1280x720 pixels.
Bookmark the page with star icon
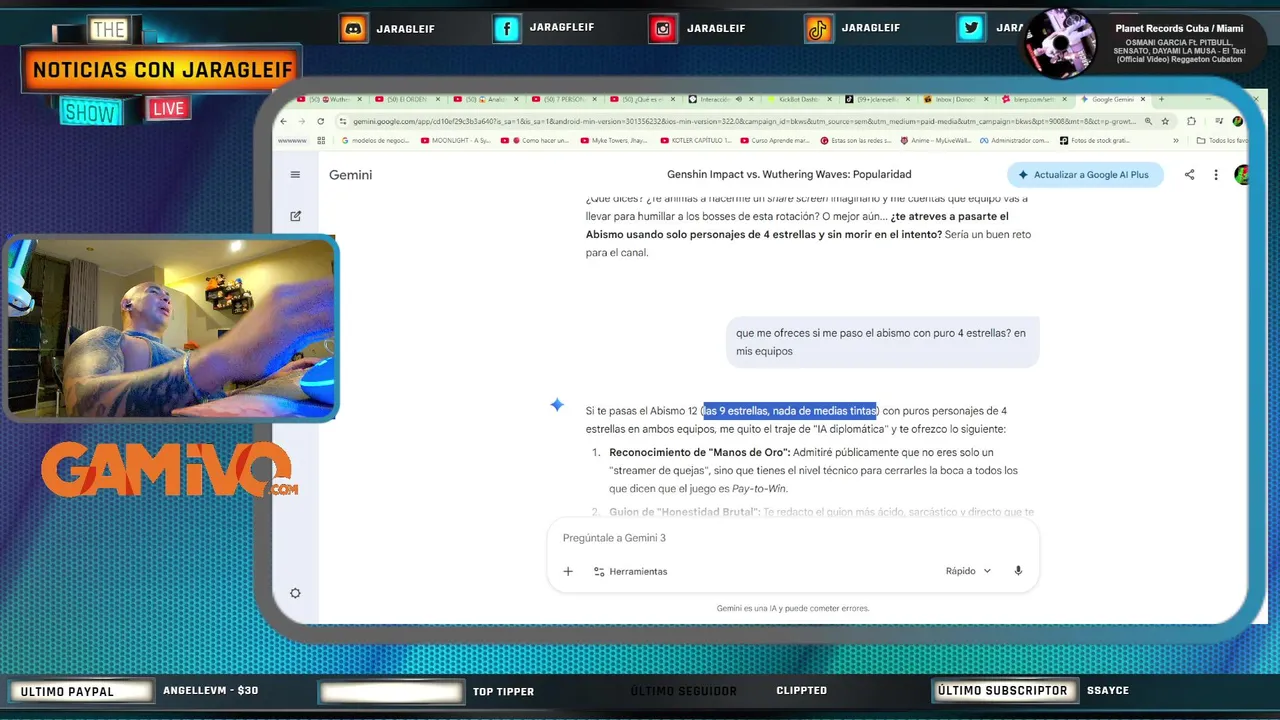[1166, 121]
